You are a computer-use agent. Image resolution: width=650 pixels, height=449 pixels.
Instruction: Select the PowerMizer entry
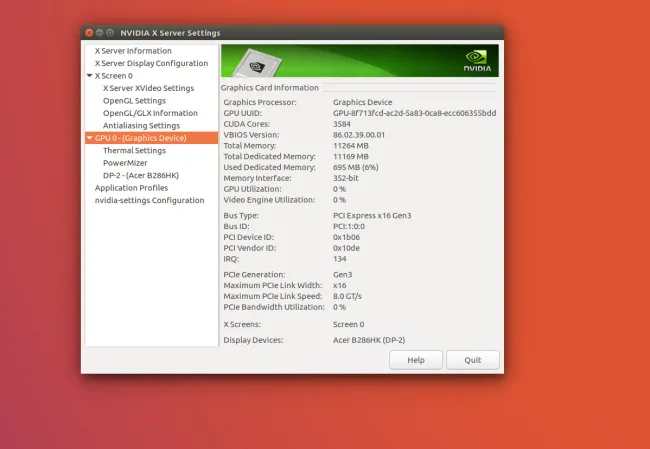coord(126,163)
